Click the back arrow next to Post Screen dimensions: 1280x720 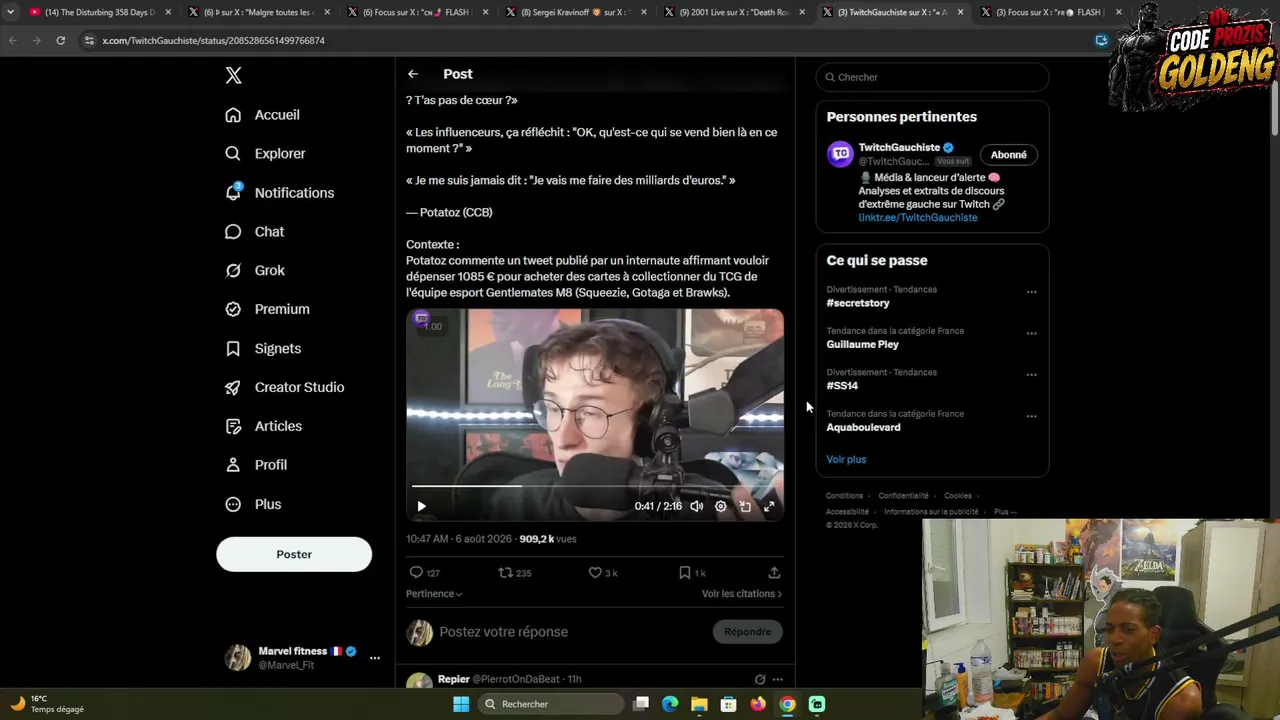click(413, 74)
